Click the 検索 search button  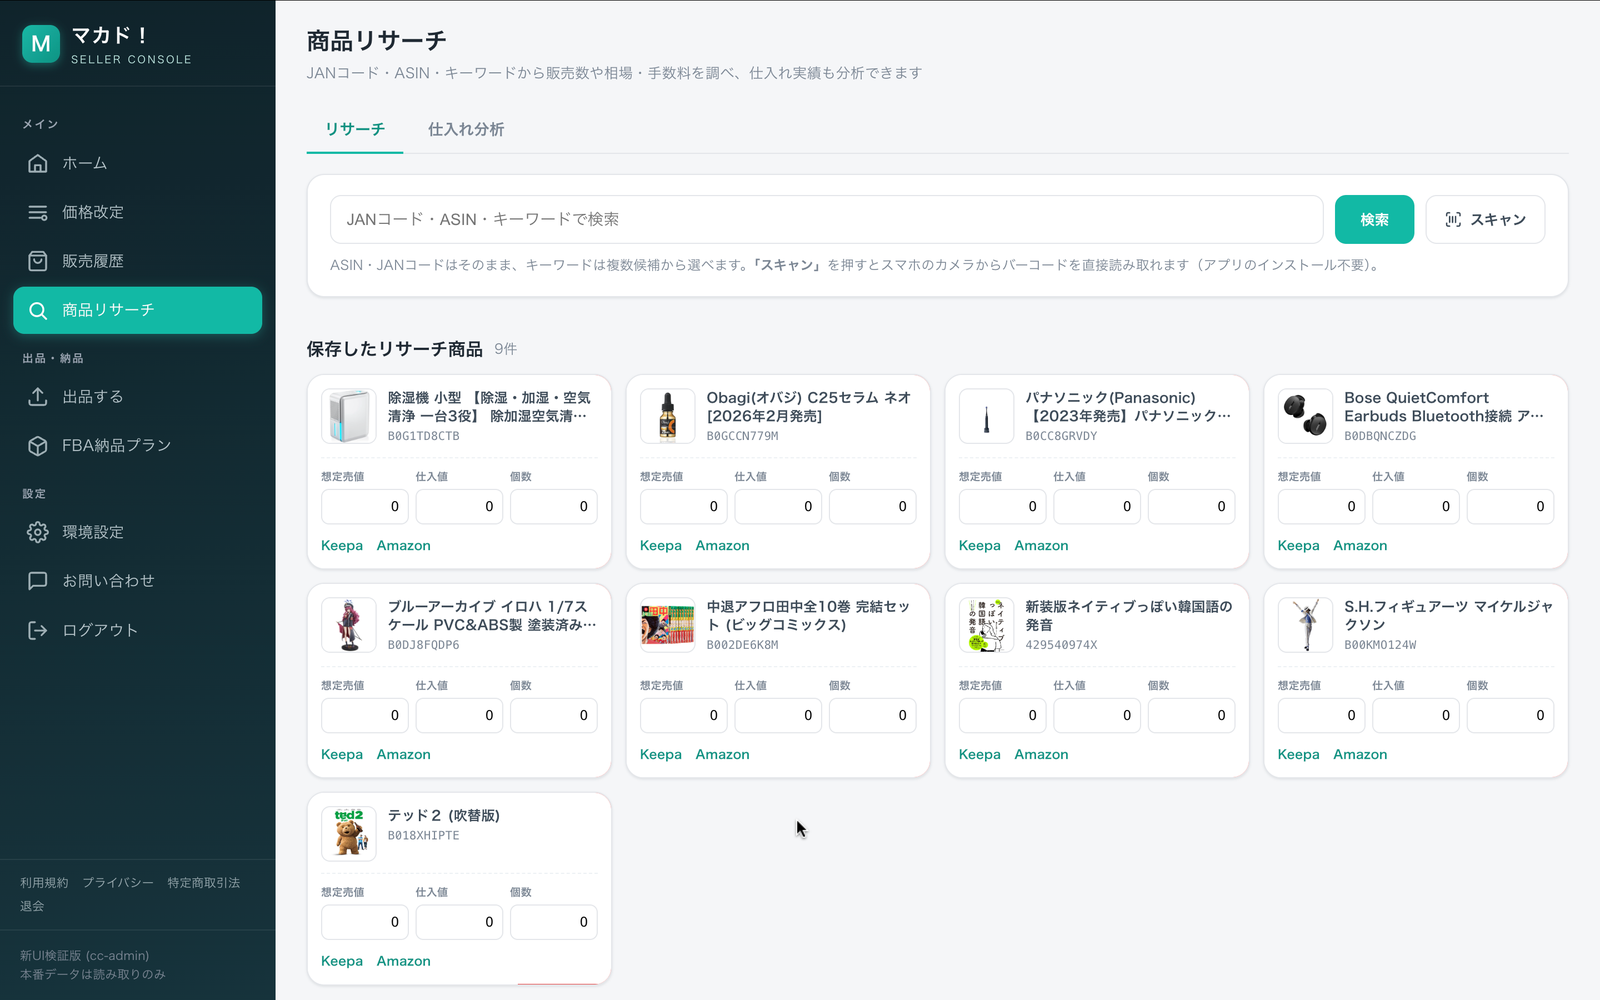[1374, 219]
